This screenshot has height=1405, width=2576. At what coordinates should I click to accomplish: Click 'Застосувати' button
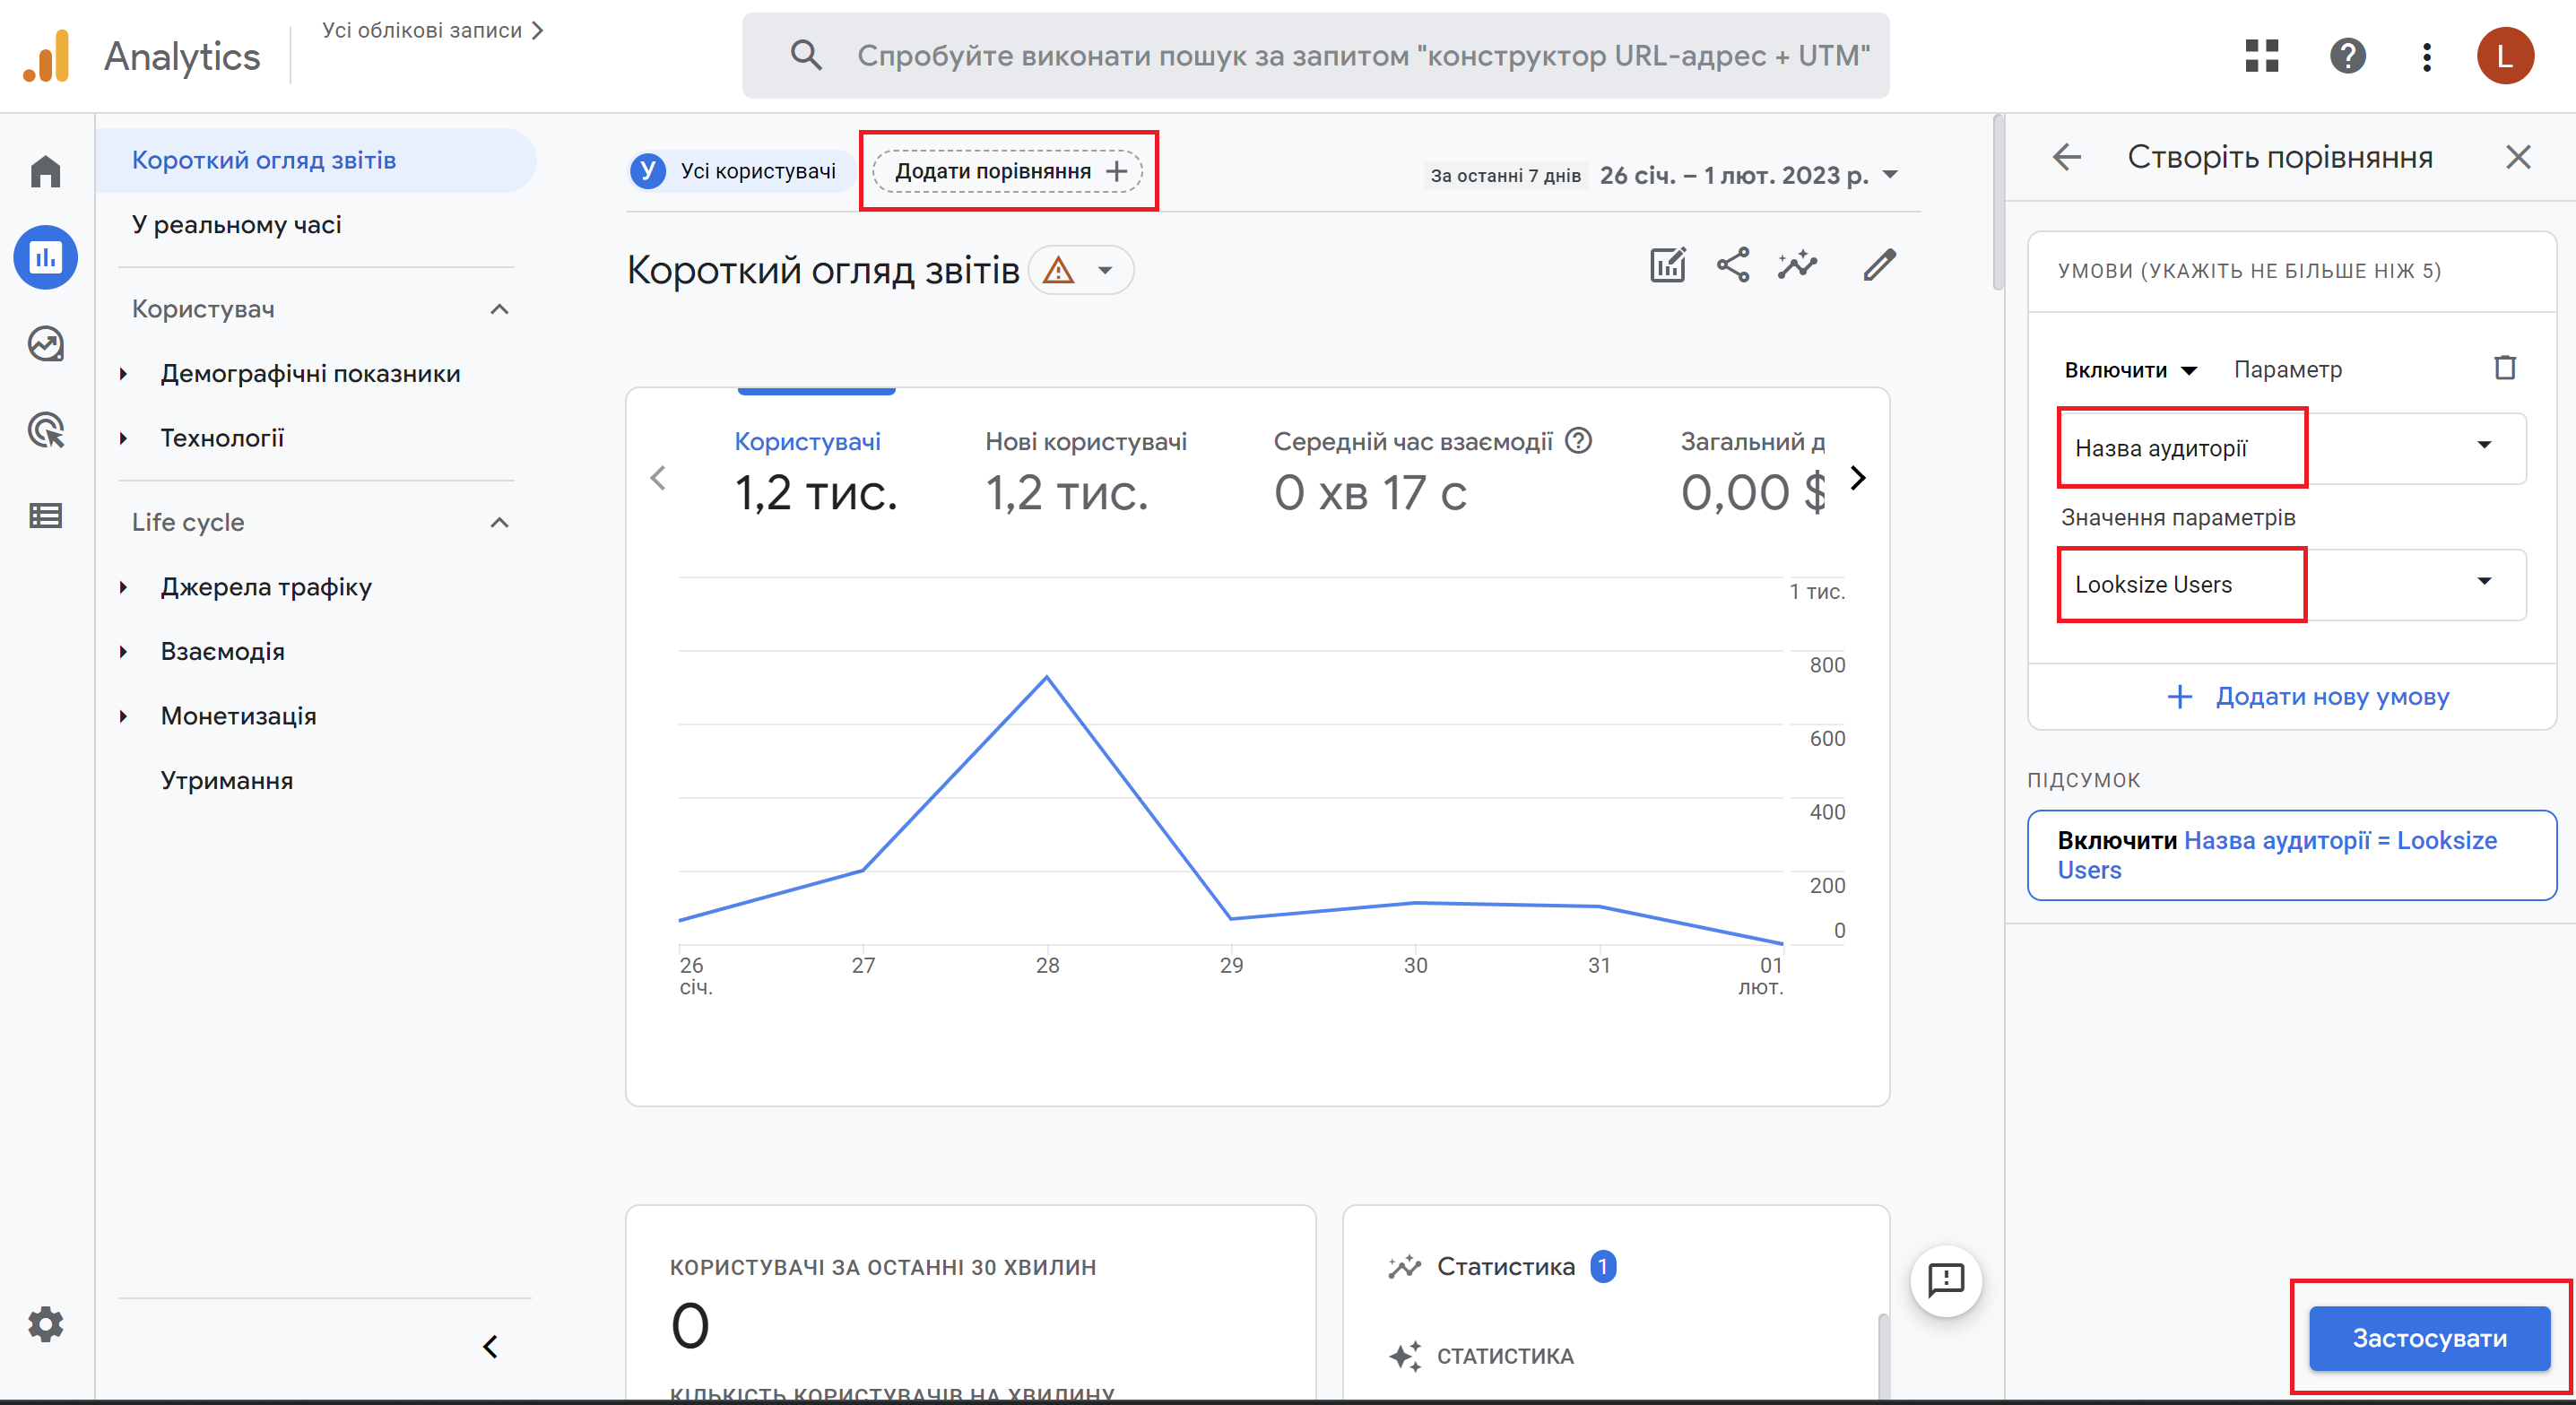coord(2430,1338)
